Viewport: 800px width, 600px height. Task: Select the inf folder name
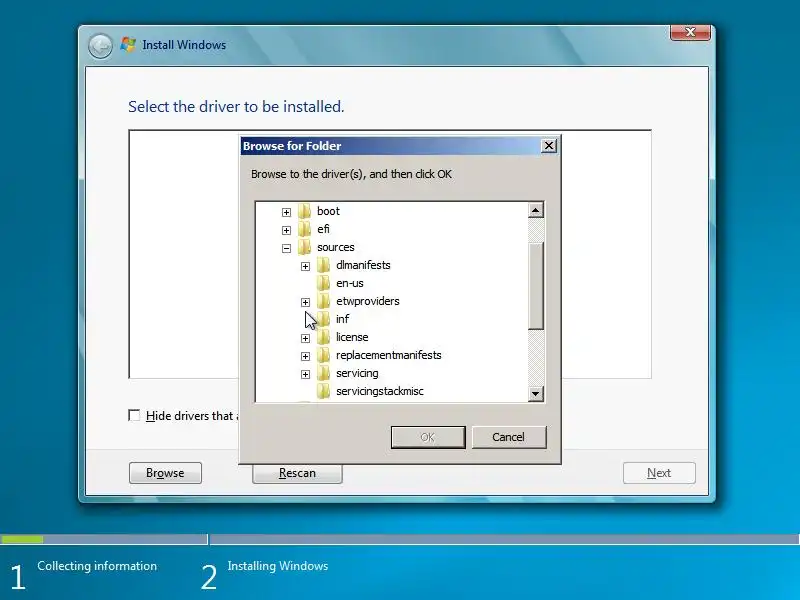(342, 319)
